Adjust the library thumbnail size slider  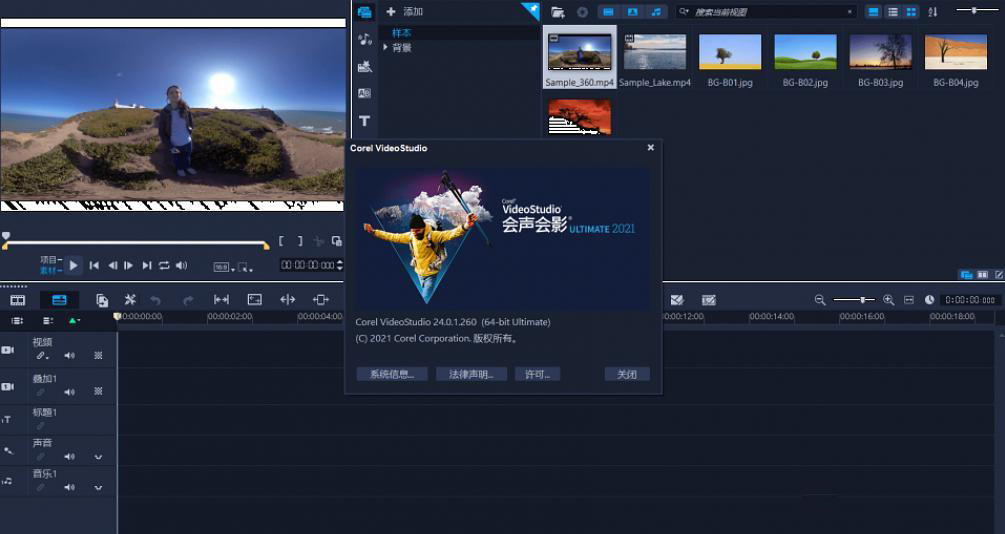pyautogui.click(x=975, y=10)
